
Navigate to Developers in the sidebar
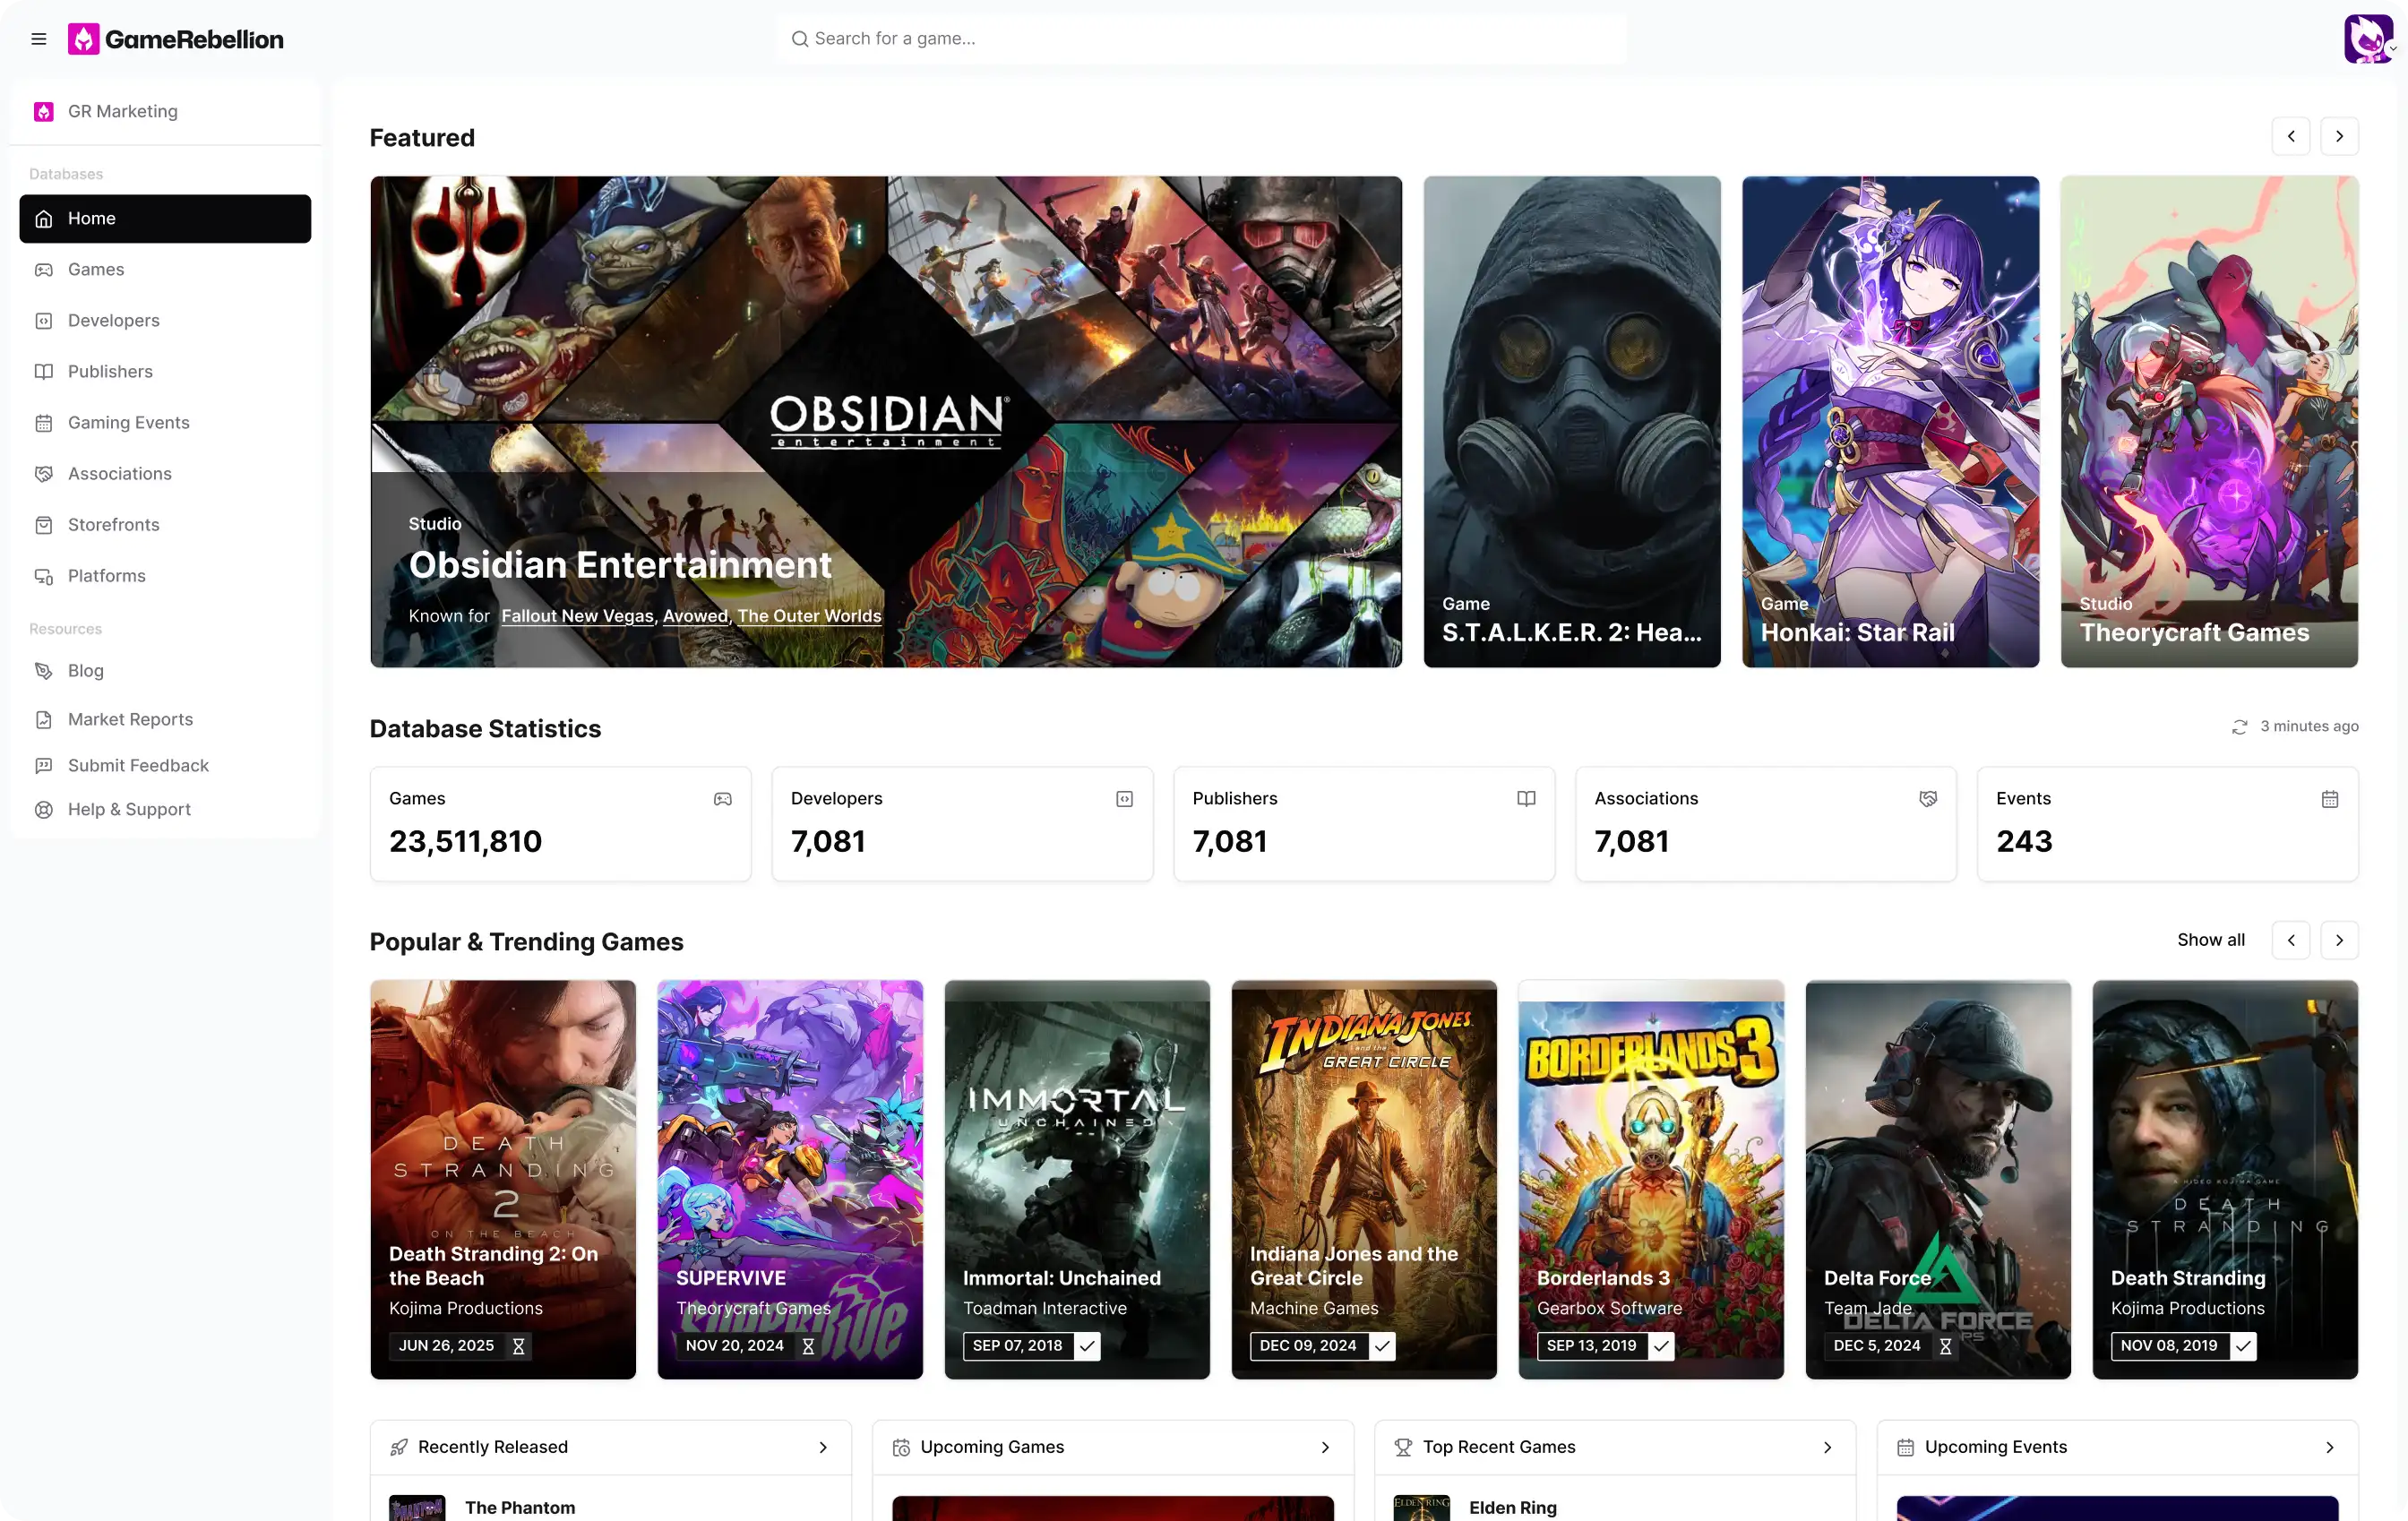(x=113, y=320)
